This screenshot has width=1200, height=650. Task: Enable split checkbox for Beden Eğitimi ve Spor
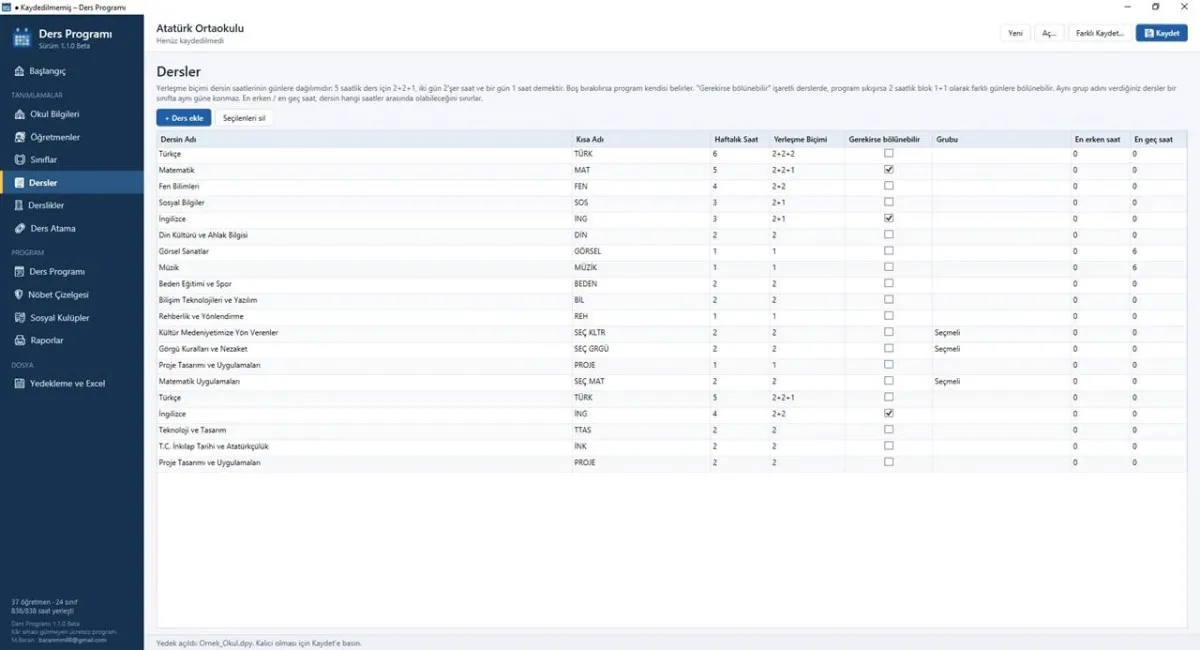point(888,283)
